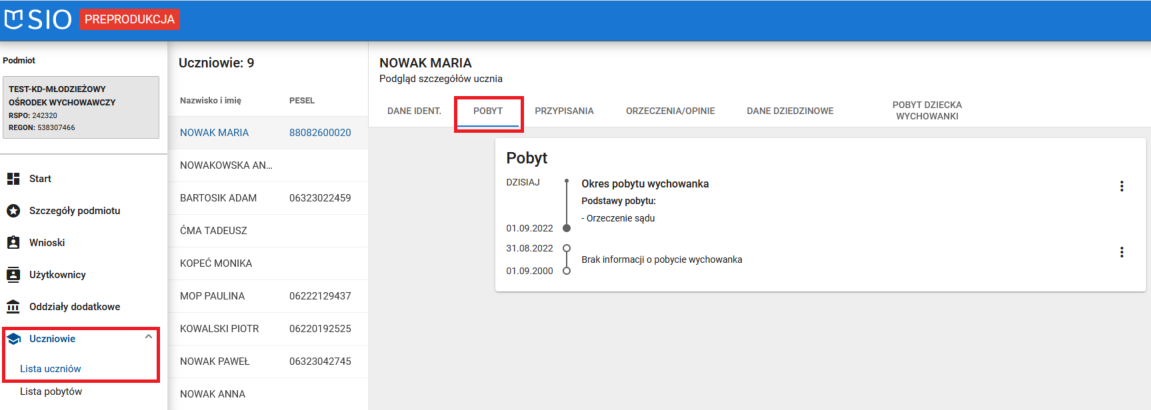Click the NOWAK MARIA details heading
This screenshot has height=410, width=1151.
pos(425,63)
